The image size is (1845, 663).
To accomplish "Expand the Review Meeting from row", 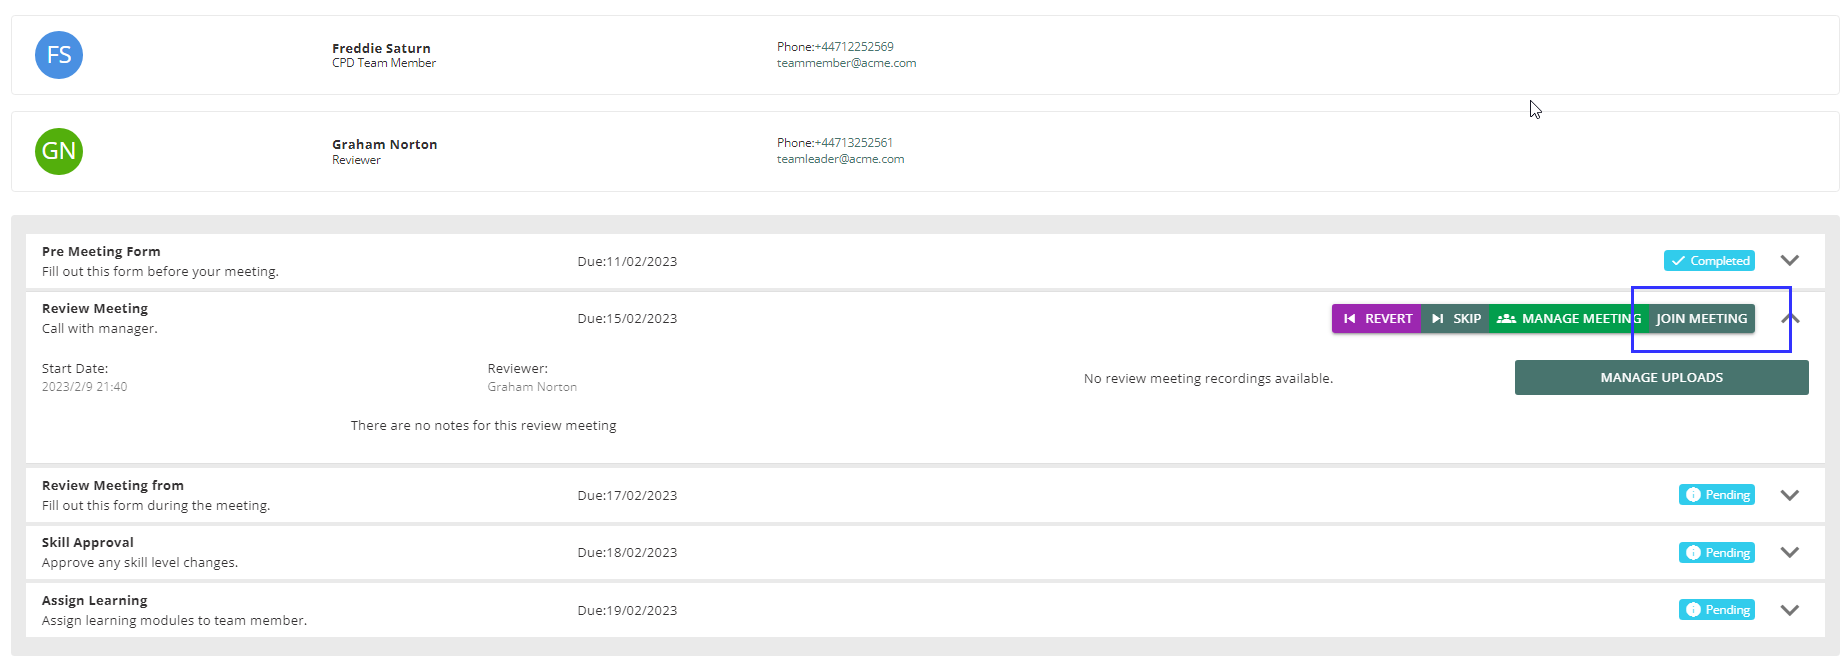I will [1789, 495].
